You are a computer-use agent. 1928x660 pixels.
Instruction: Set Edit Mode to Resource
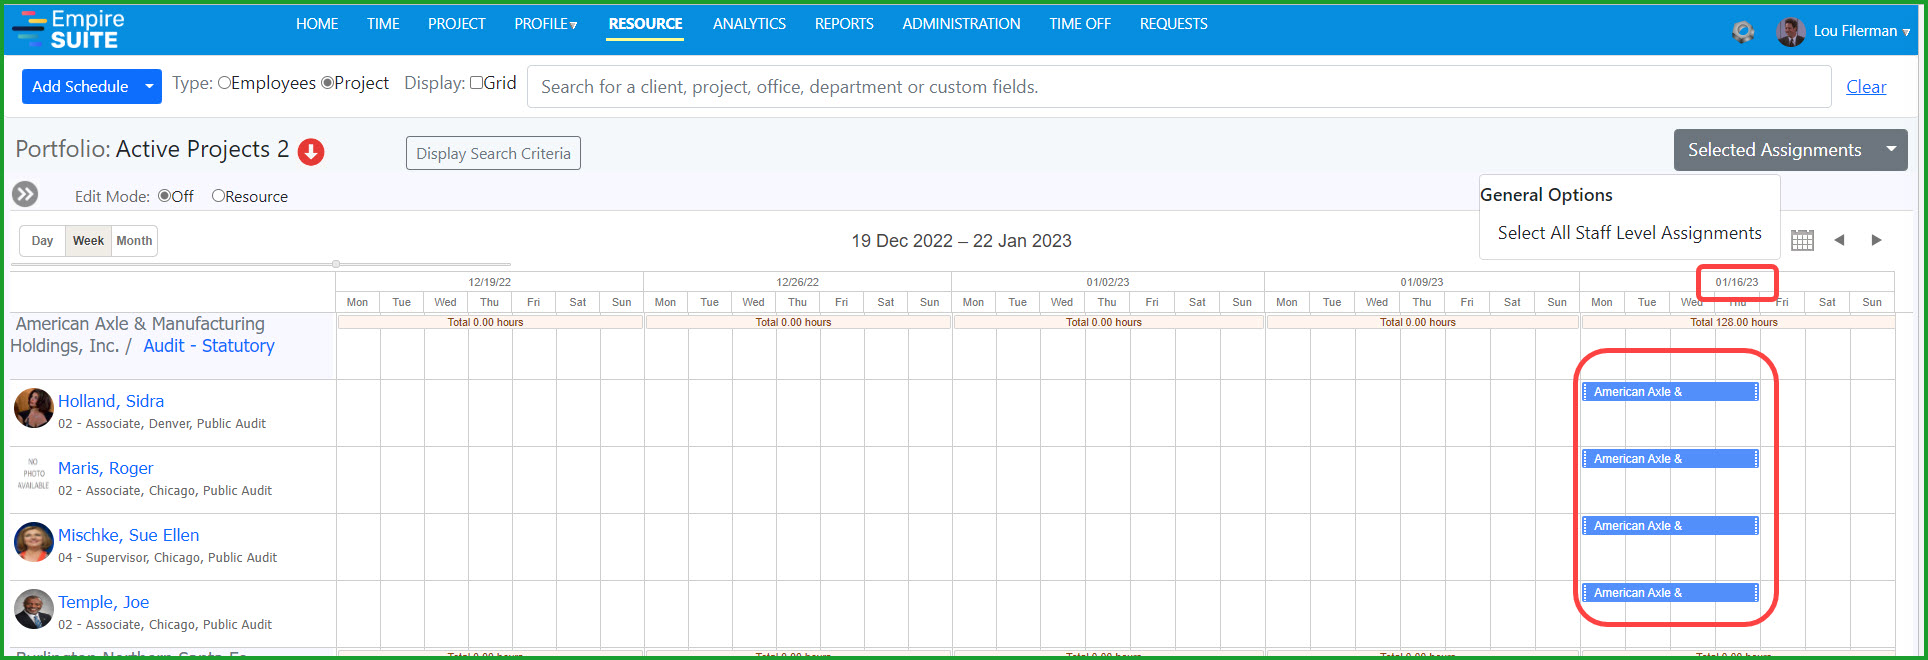218,196
